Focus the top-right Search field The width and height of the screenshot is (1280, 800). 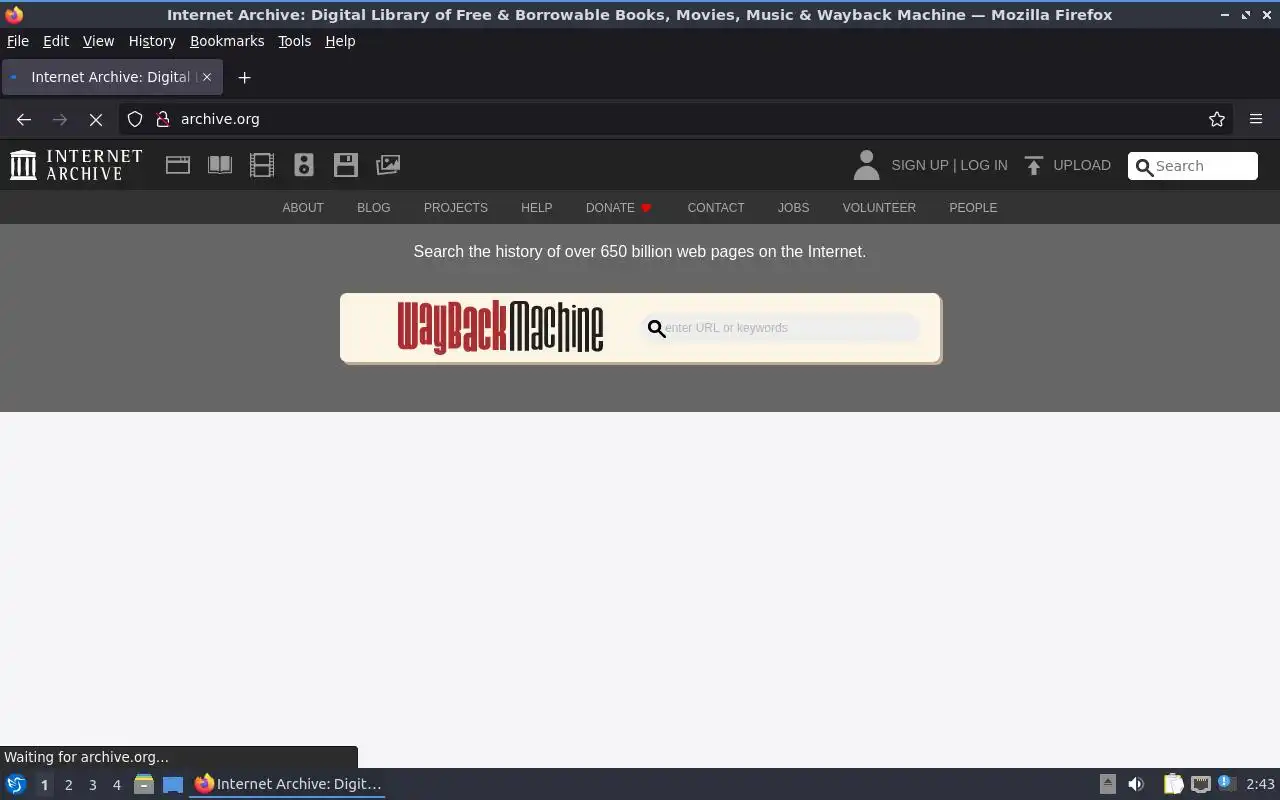coord(1193,166)
